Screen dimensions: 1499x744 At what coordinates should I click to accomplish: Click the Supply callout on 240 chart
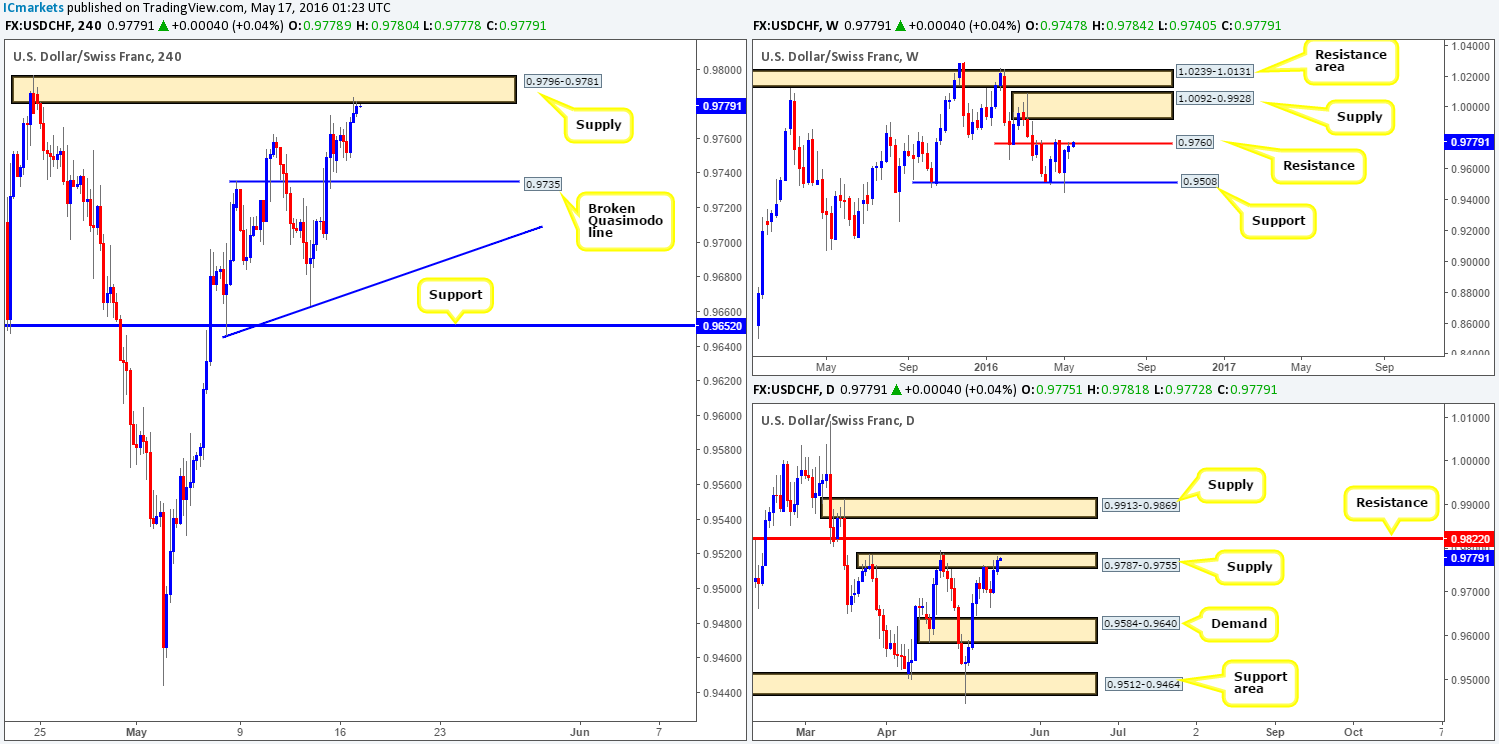tap(597, 125)
